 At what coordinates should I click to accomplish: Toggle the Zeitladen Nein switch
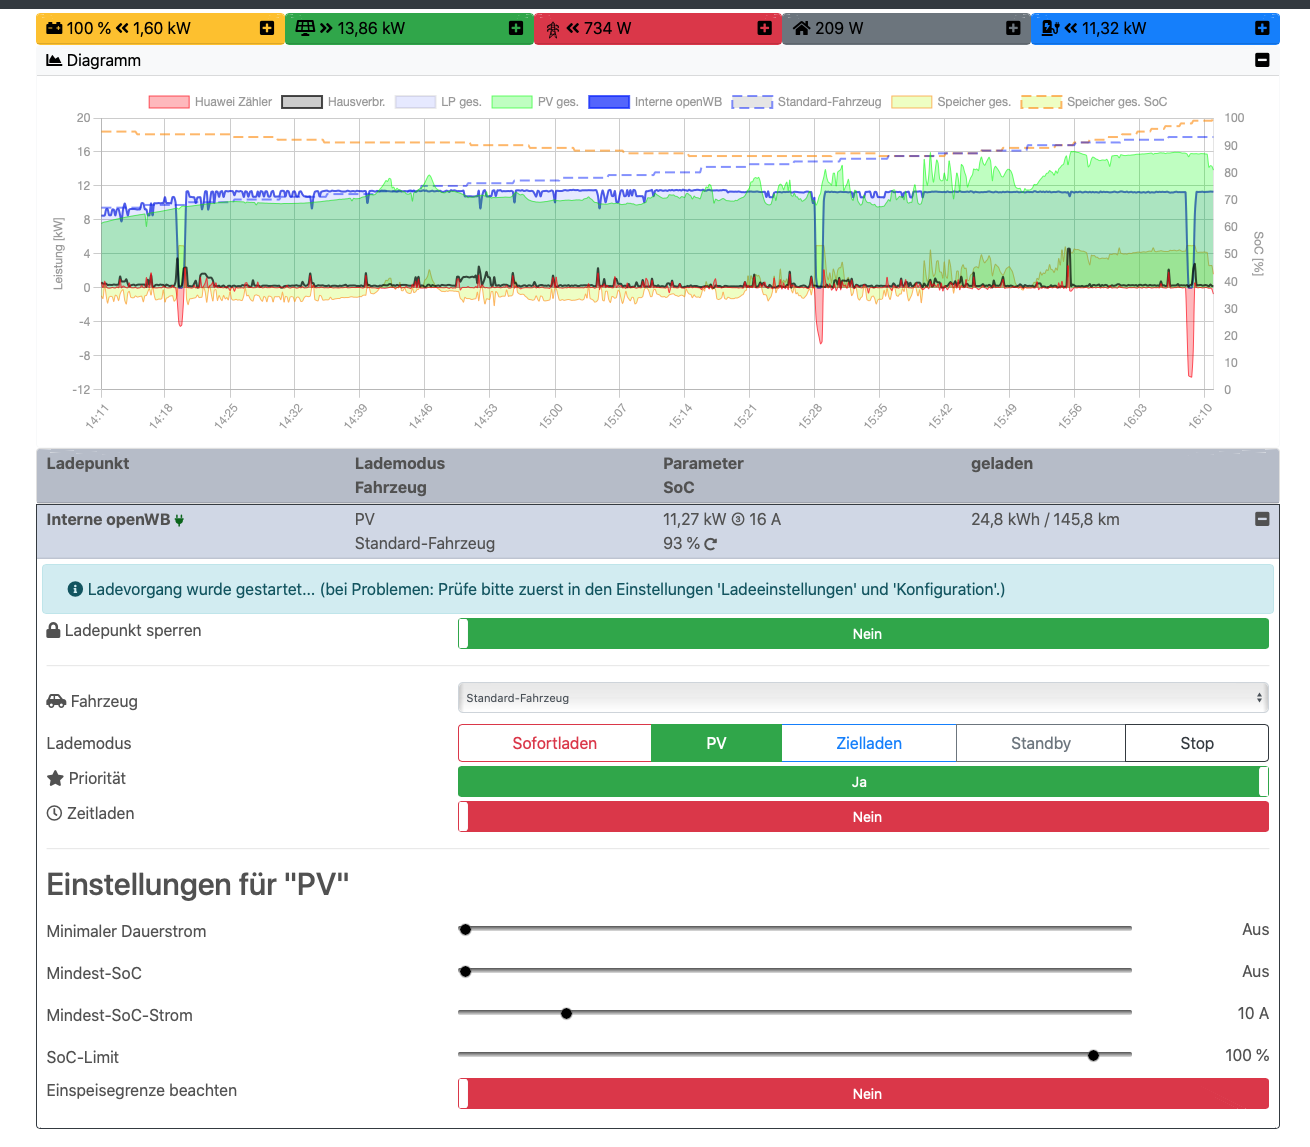[863, 816]
